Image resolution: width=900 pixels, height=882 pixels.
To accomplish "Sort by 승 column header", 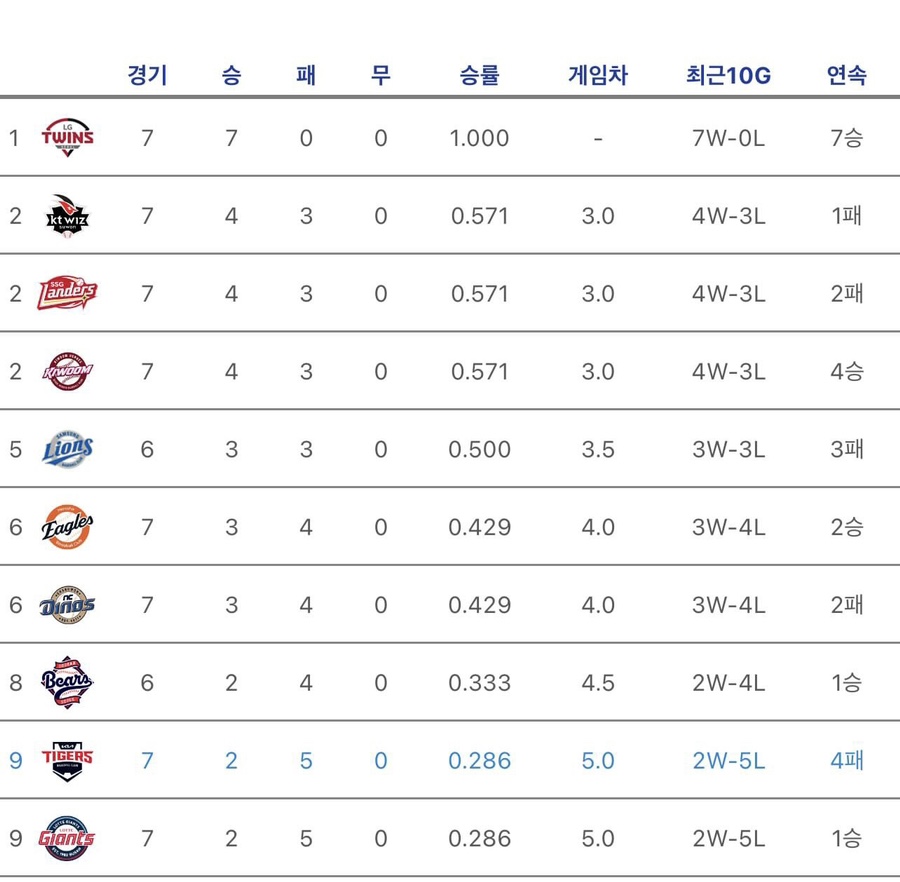I will pos(231,75).
